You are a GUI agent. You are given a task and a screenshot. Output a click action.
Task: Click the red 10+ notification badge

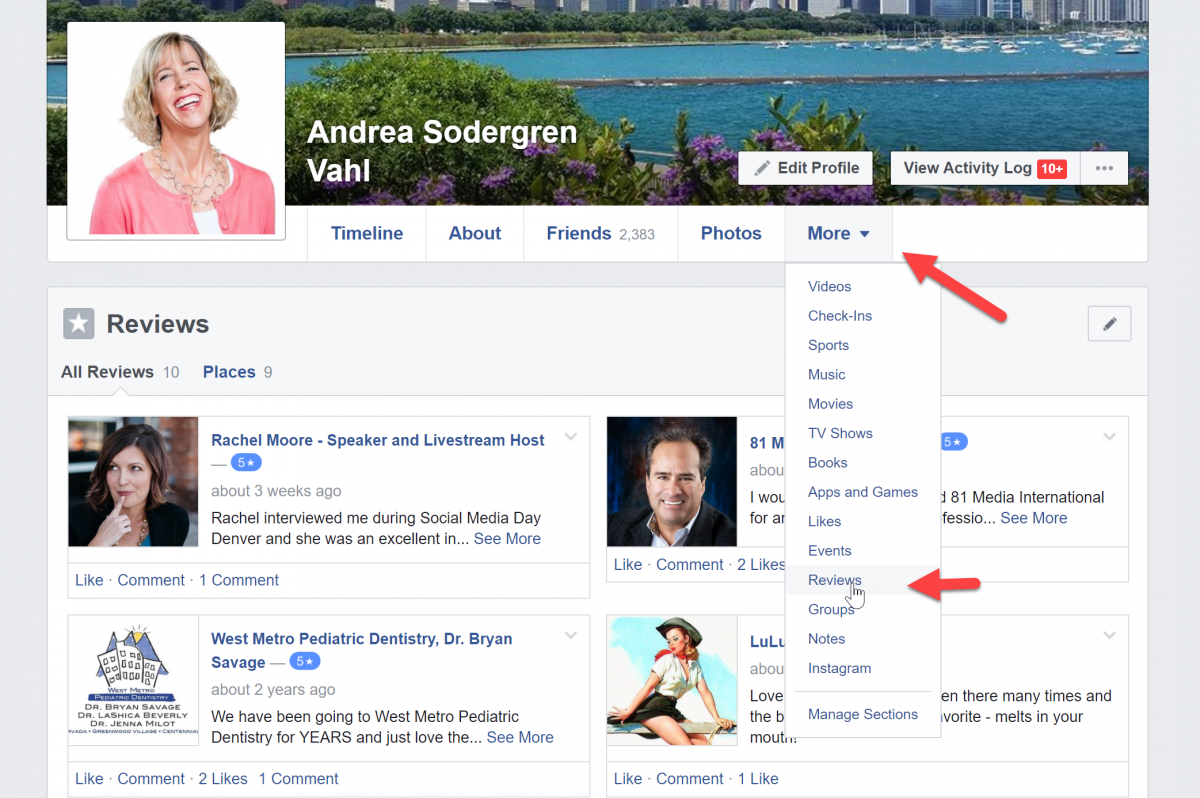1052,168
